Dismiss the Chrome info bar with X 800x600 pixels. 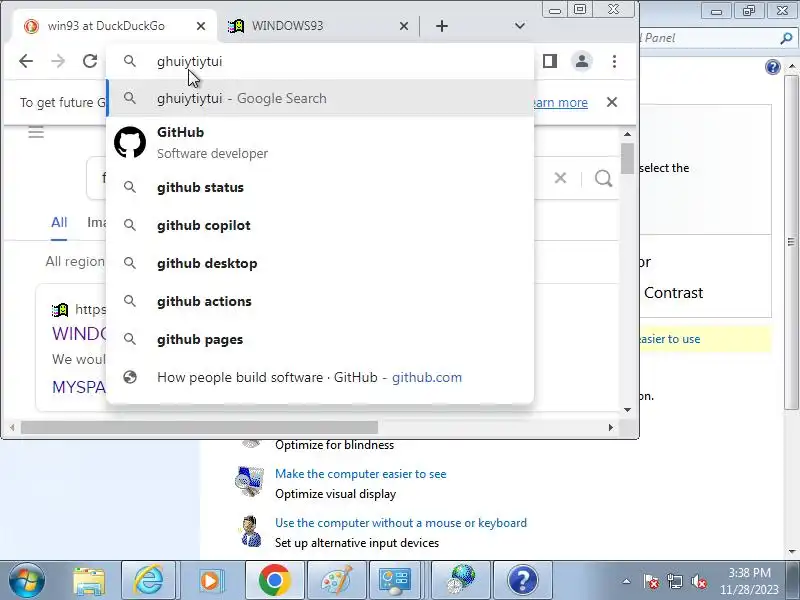pyautogui.click(x=612, y=102)
